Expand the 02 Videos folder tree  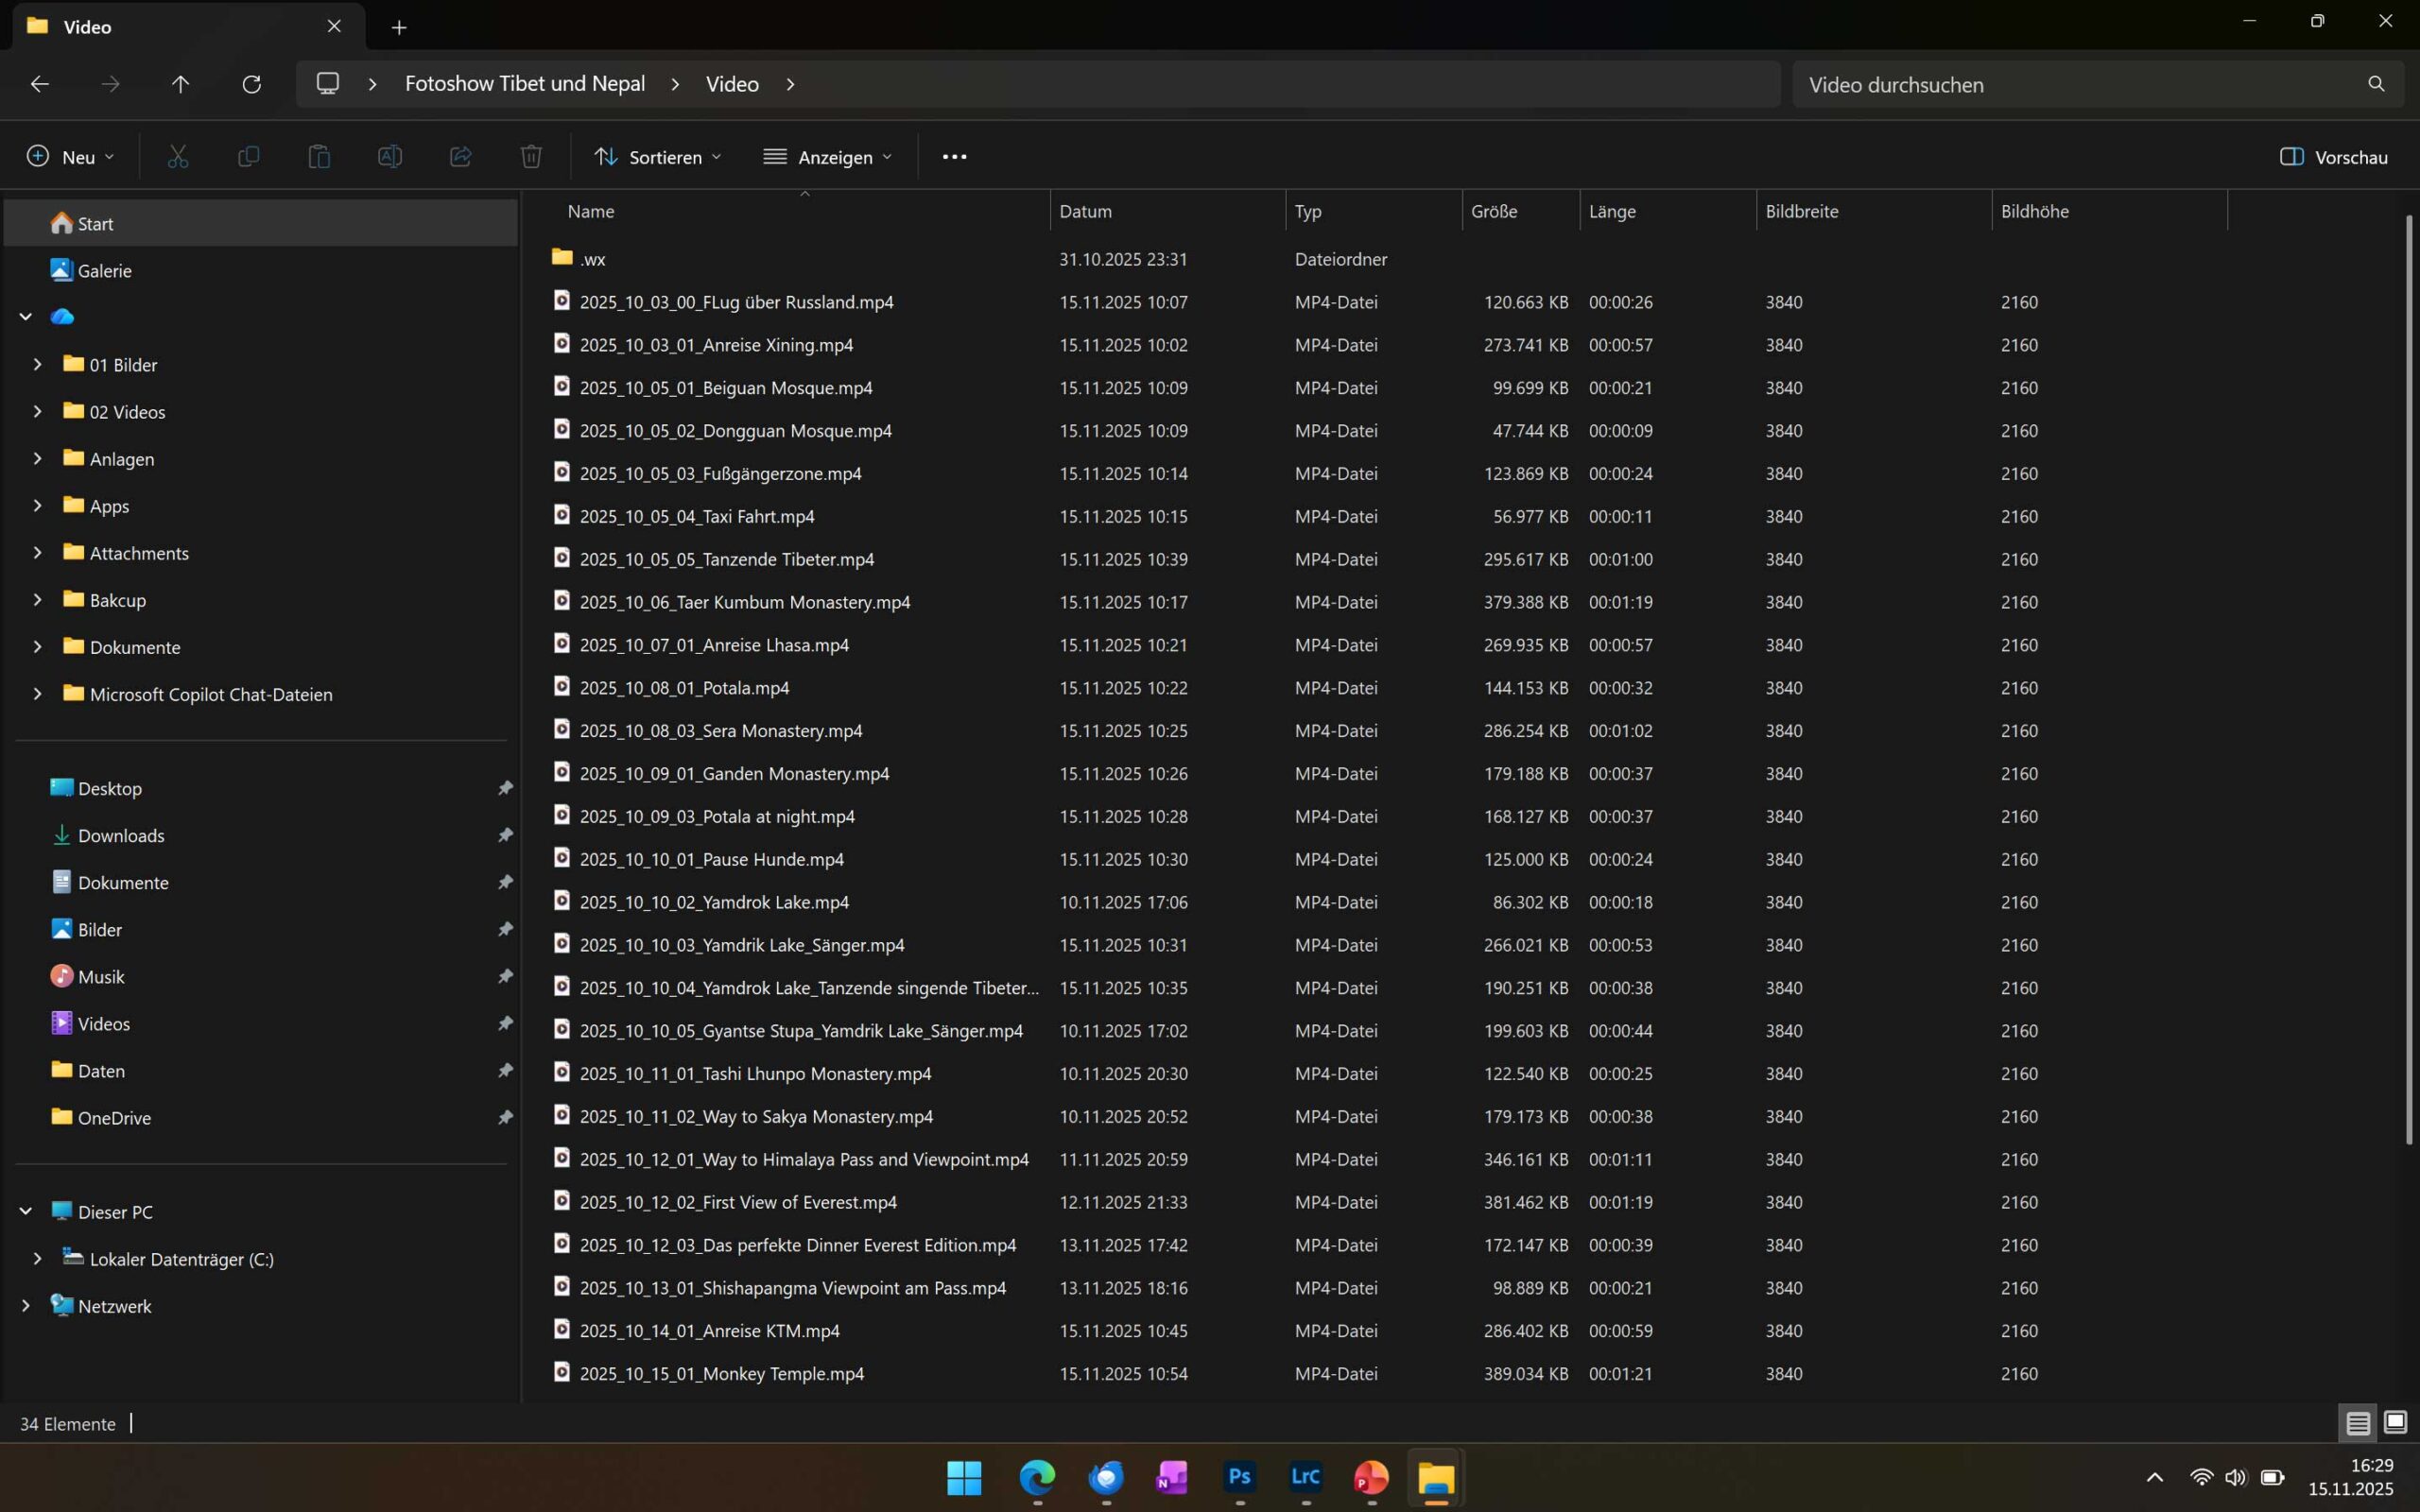(x=37, y=411)
